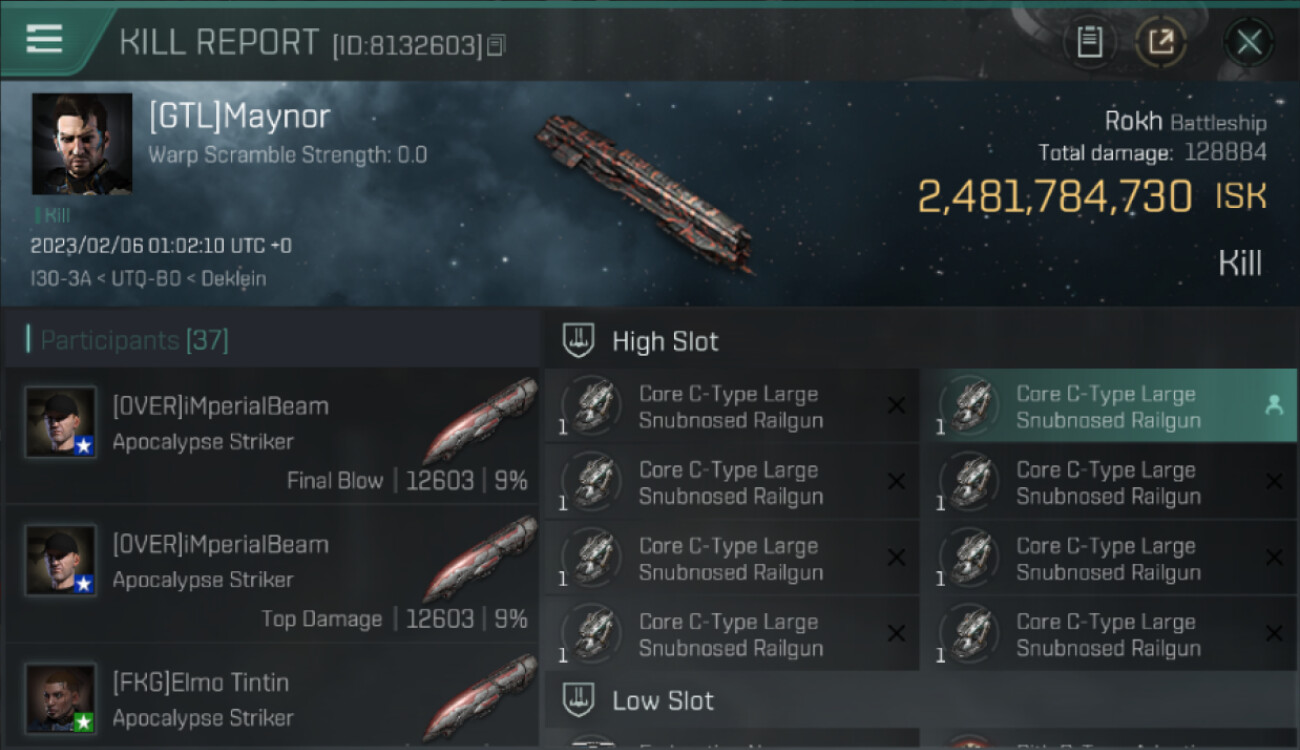Close the kill report window
The height and width of the screenshot is (750, 1300).
(x=1249, y=42)
